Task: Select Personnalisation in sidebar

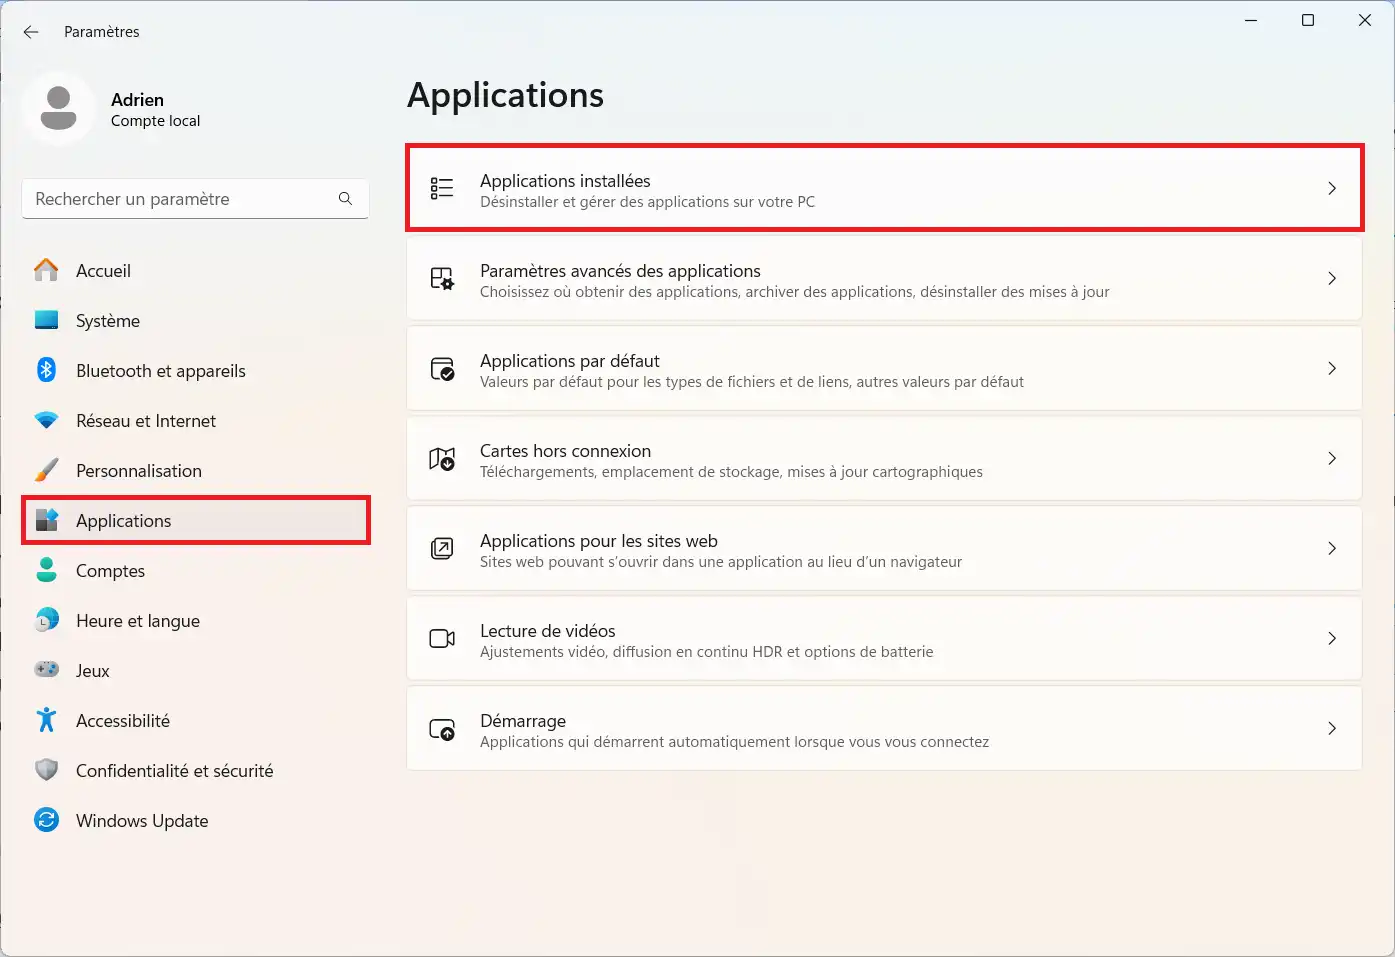Action: [139, 471]
